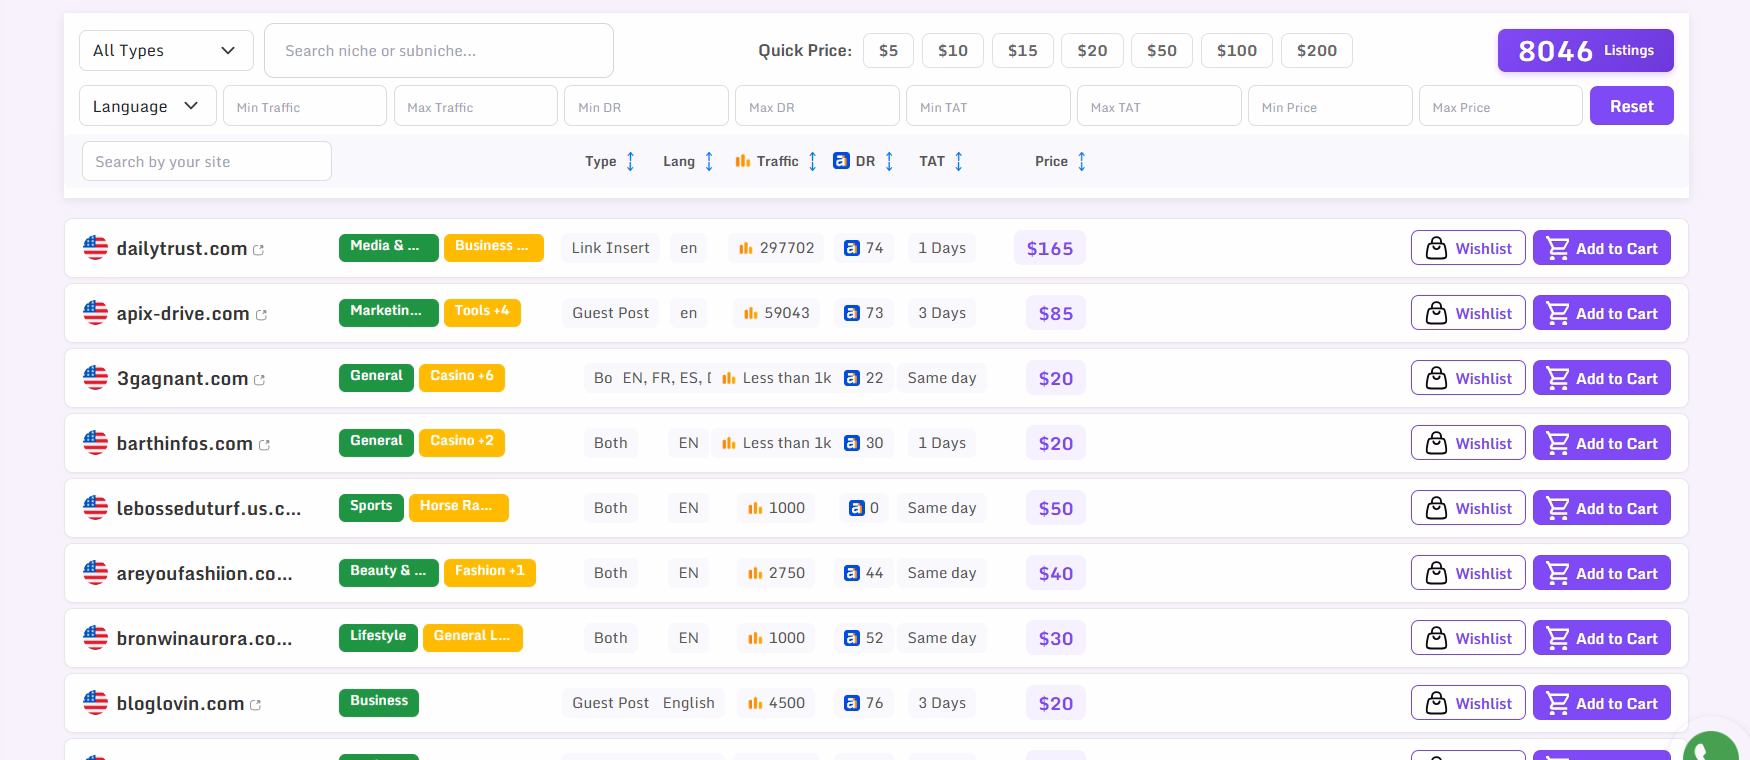Click Ahrefs icon in DR column header

click(x=841, y=161)
